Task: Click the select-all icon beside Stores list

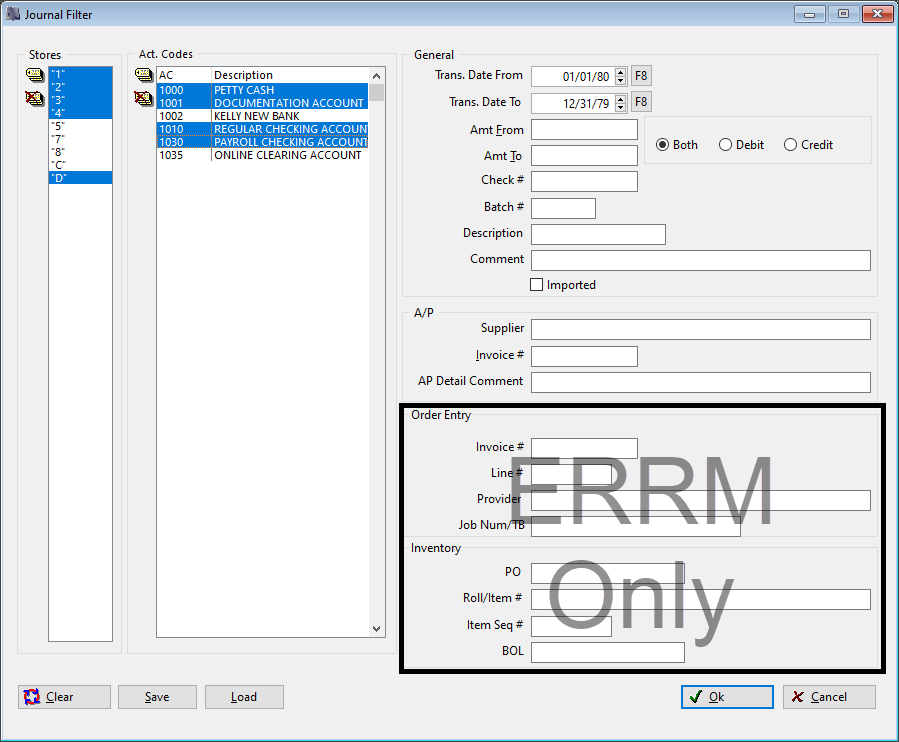Action: 34,74
